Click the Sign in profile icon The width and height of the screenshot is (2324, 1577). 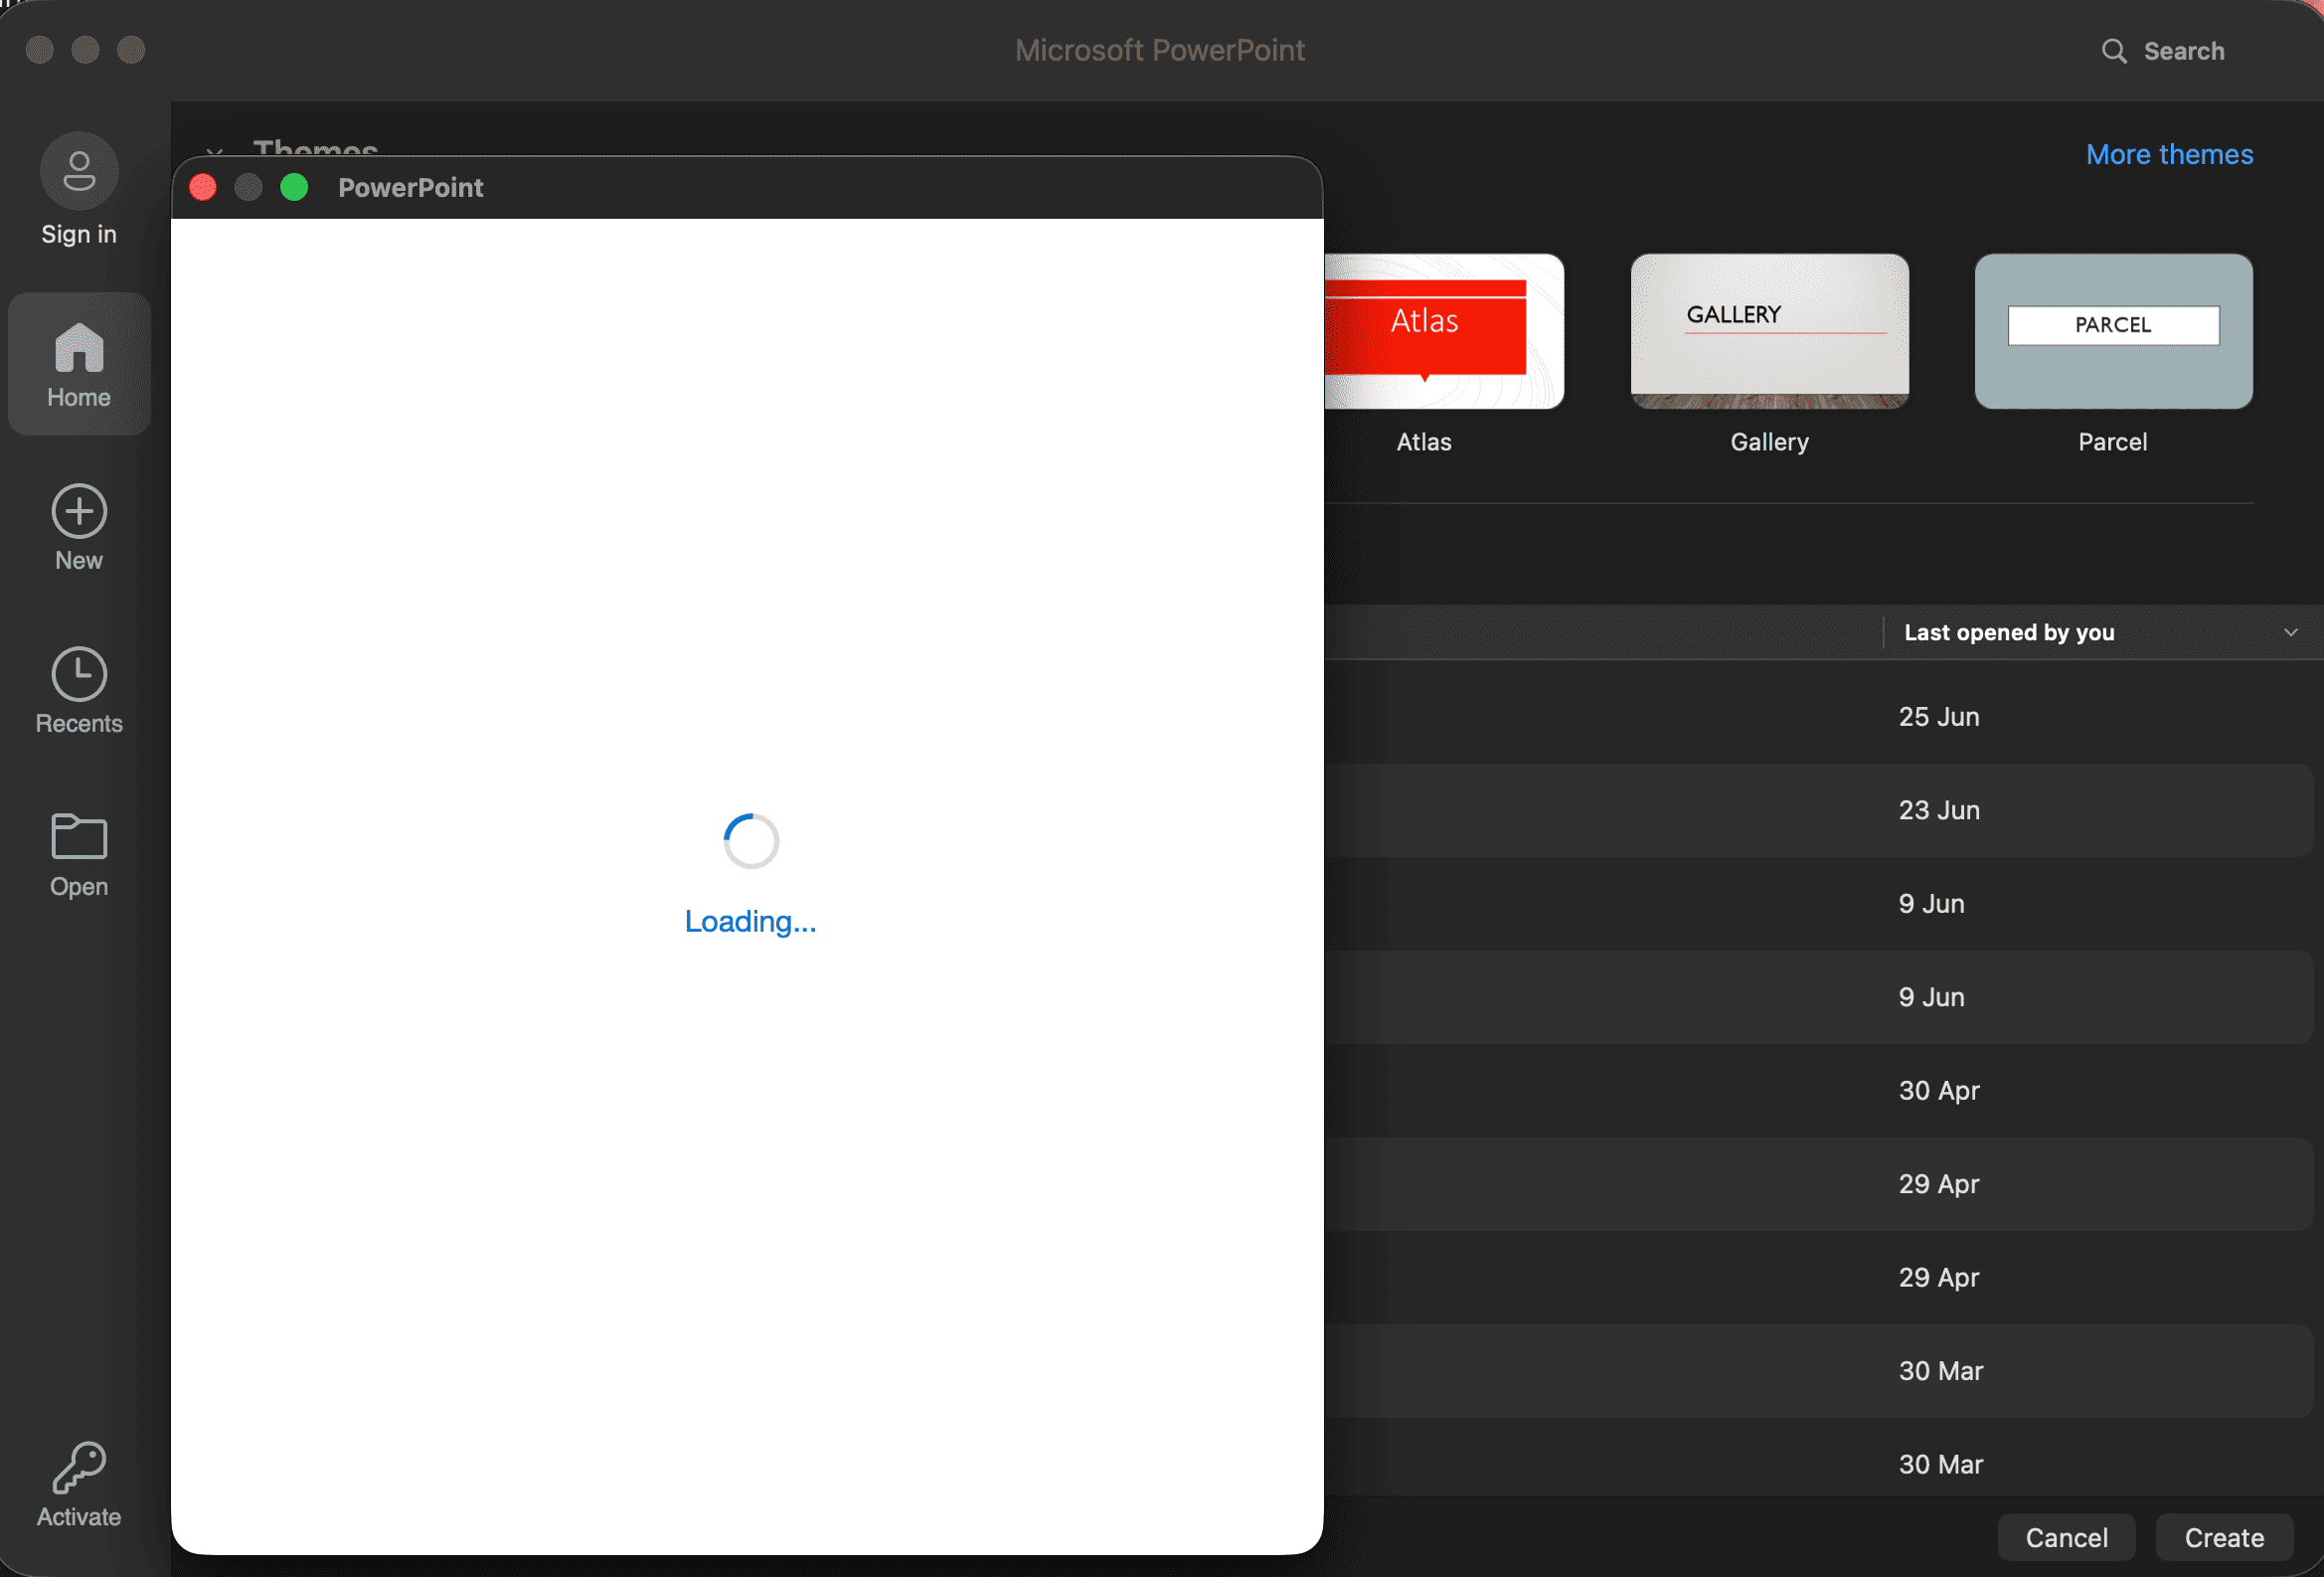click(79, 171)
